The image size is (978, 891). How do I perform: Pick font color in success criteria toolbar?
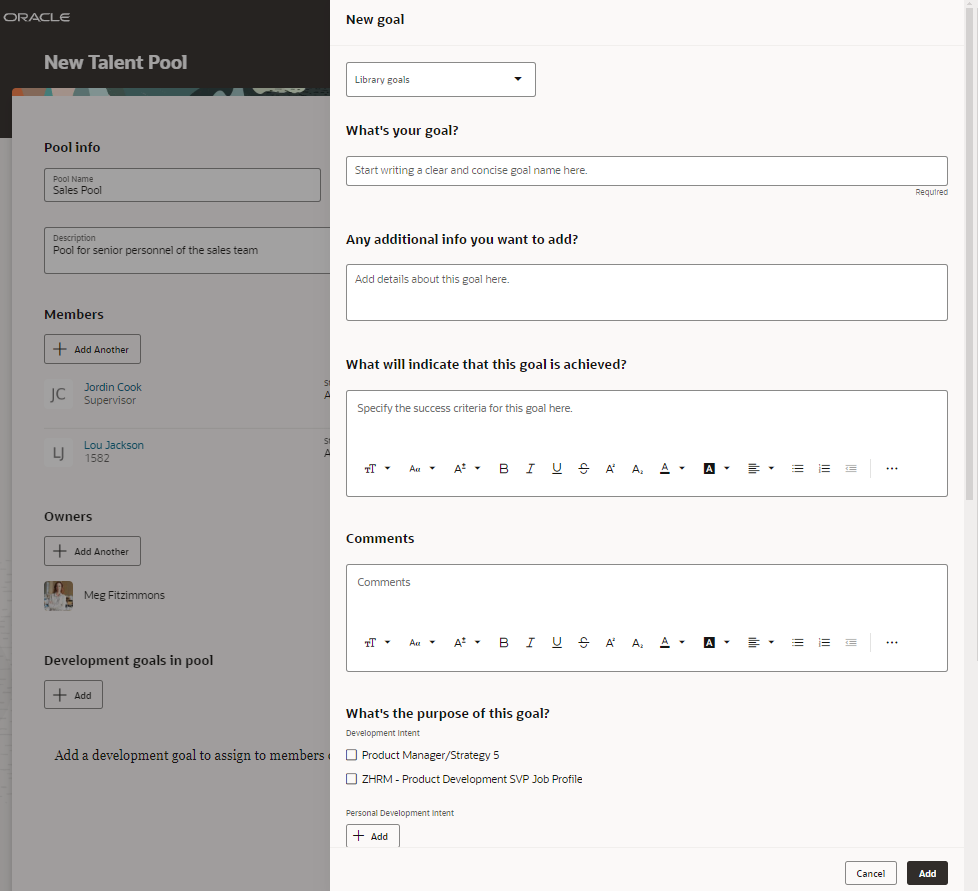click(x=672, y=468)
